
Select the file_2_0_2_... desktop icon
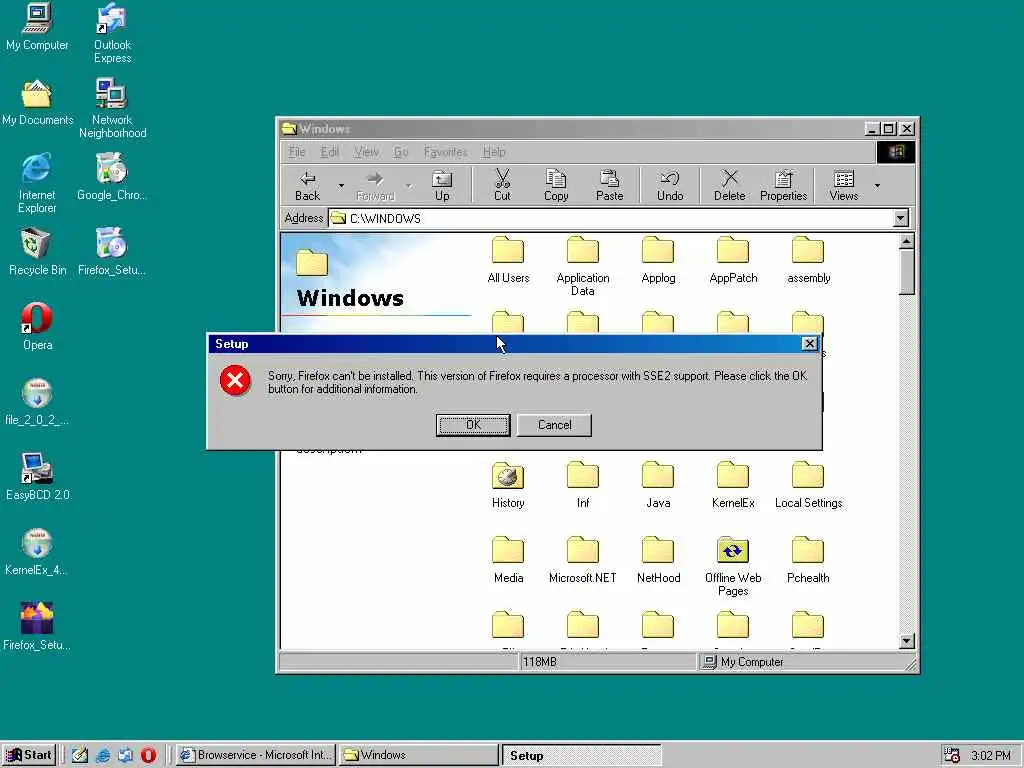click(37, 402)
